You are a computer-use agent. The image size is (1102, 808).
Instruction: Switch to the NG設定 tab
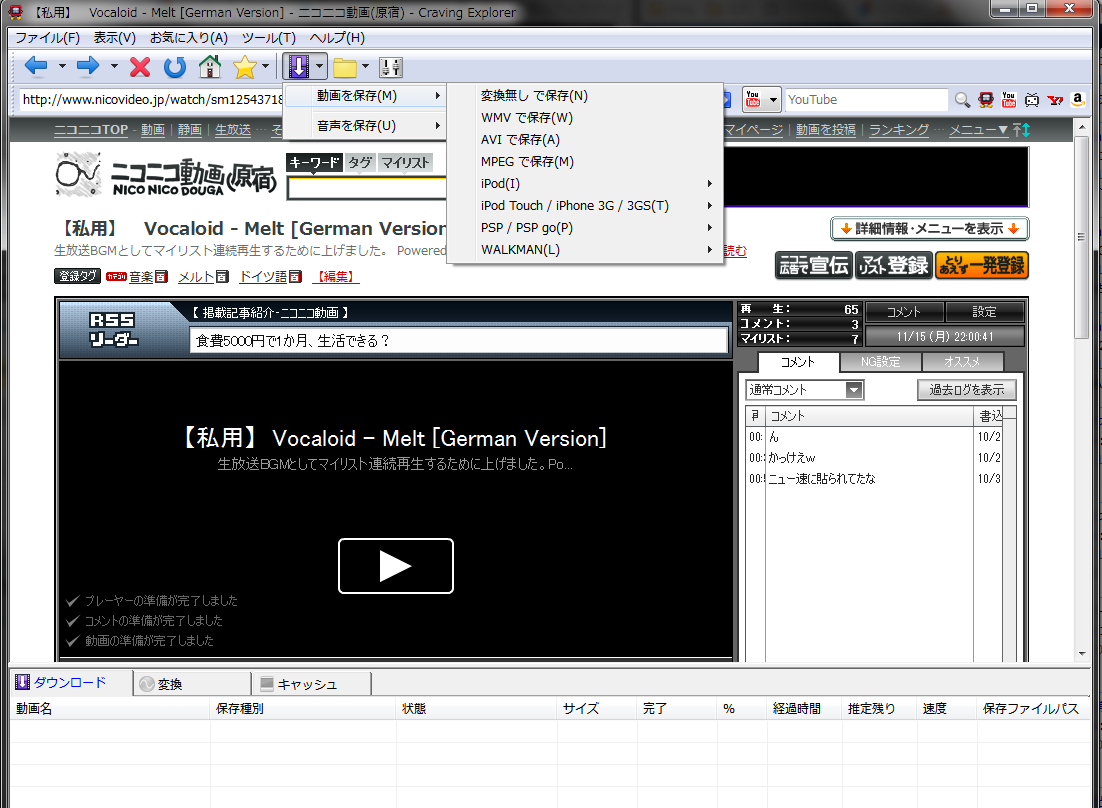pyautogui.click(x=880, y=362)
